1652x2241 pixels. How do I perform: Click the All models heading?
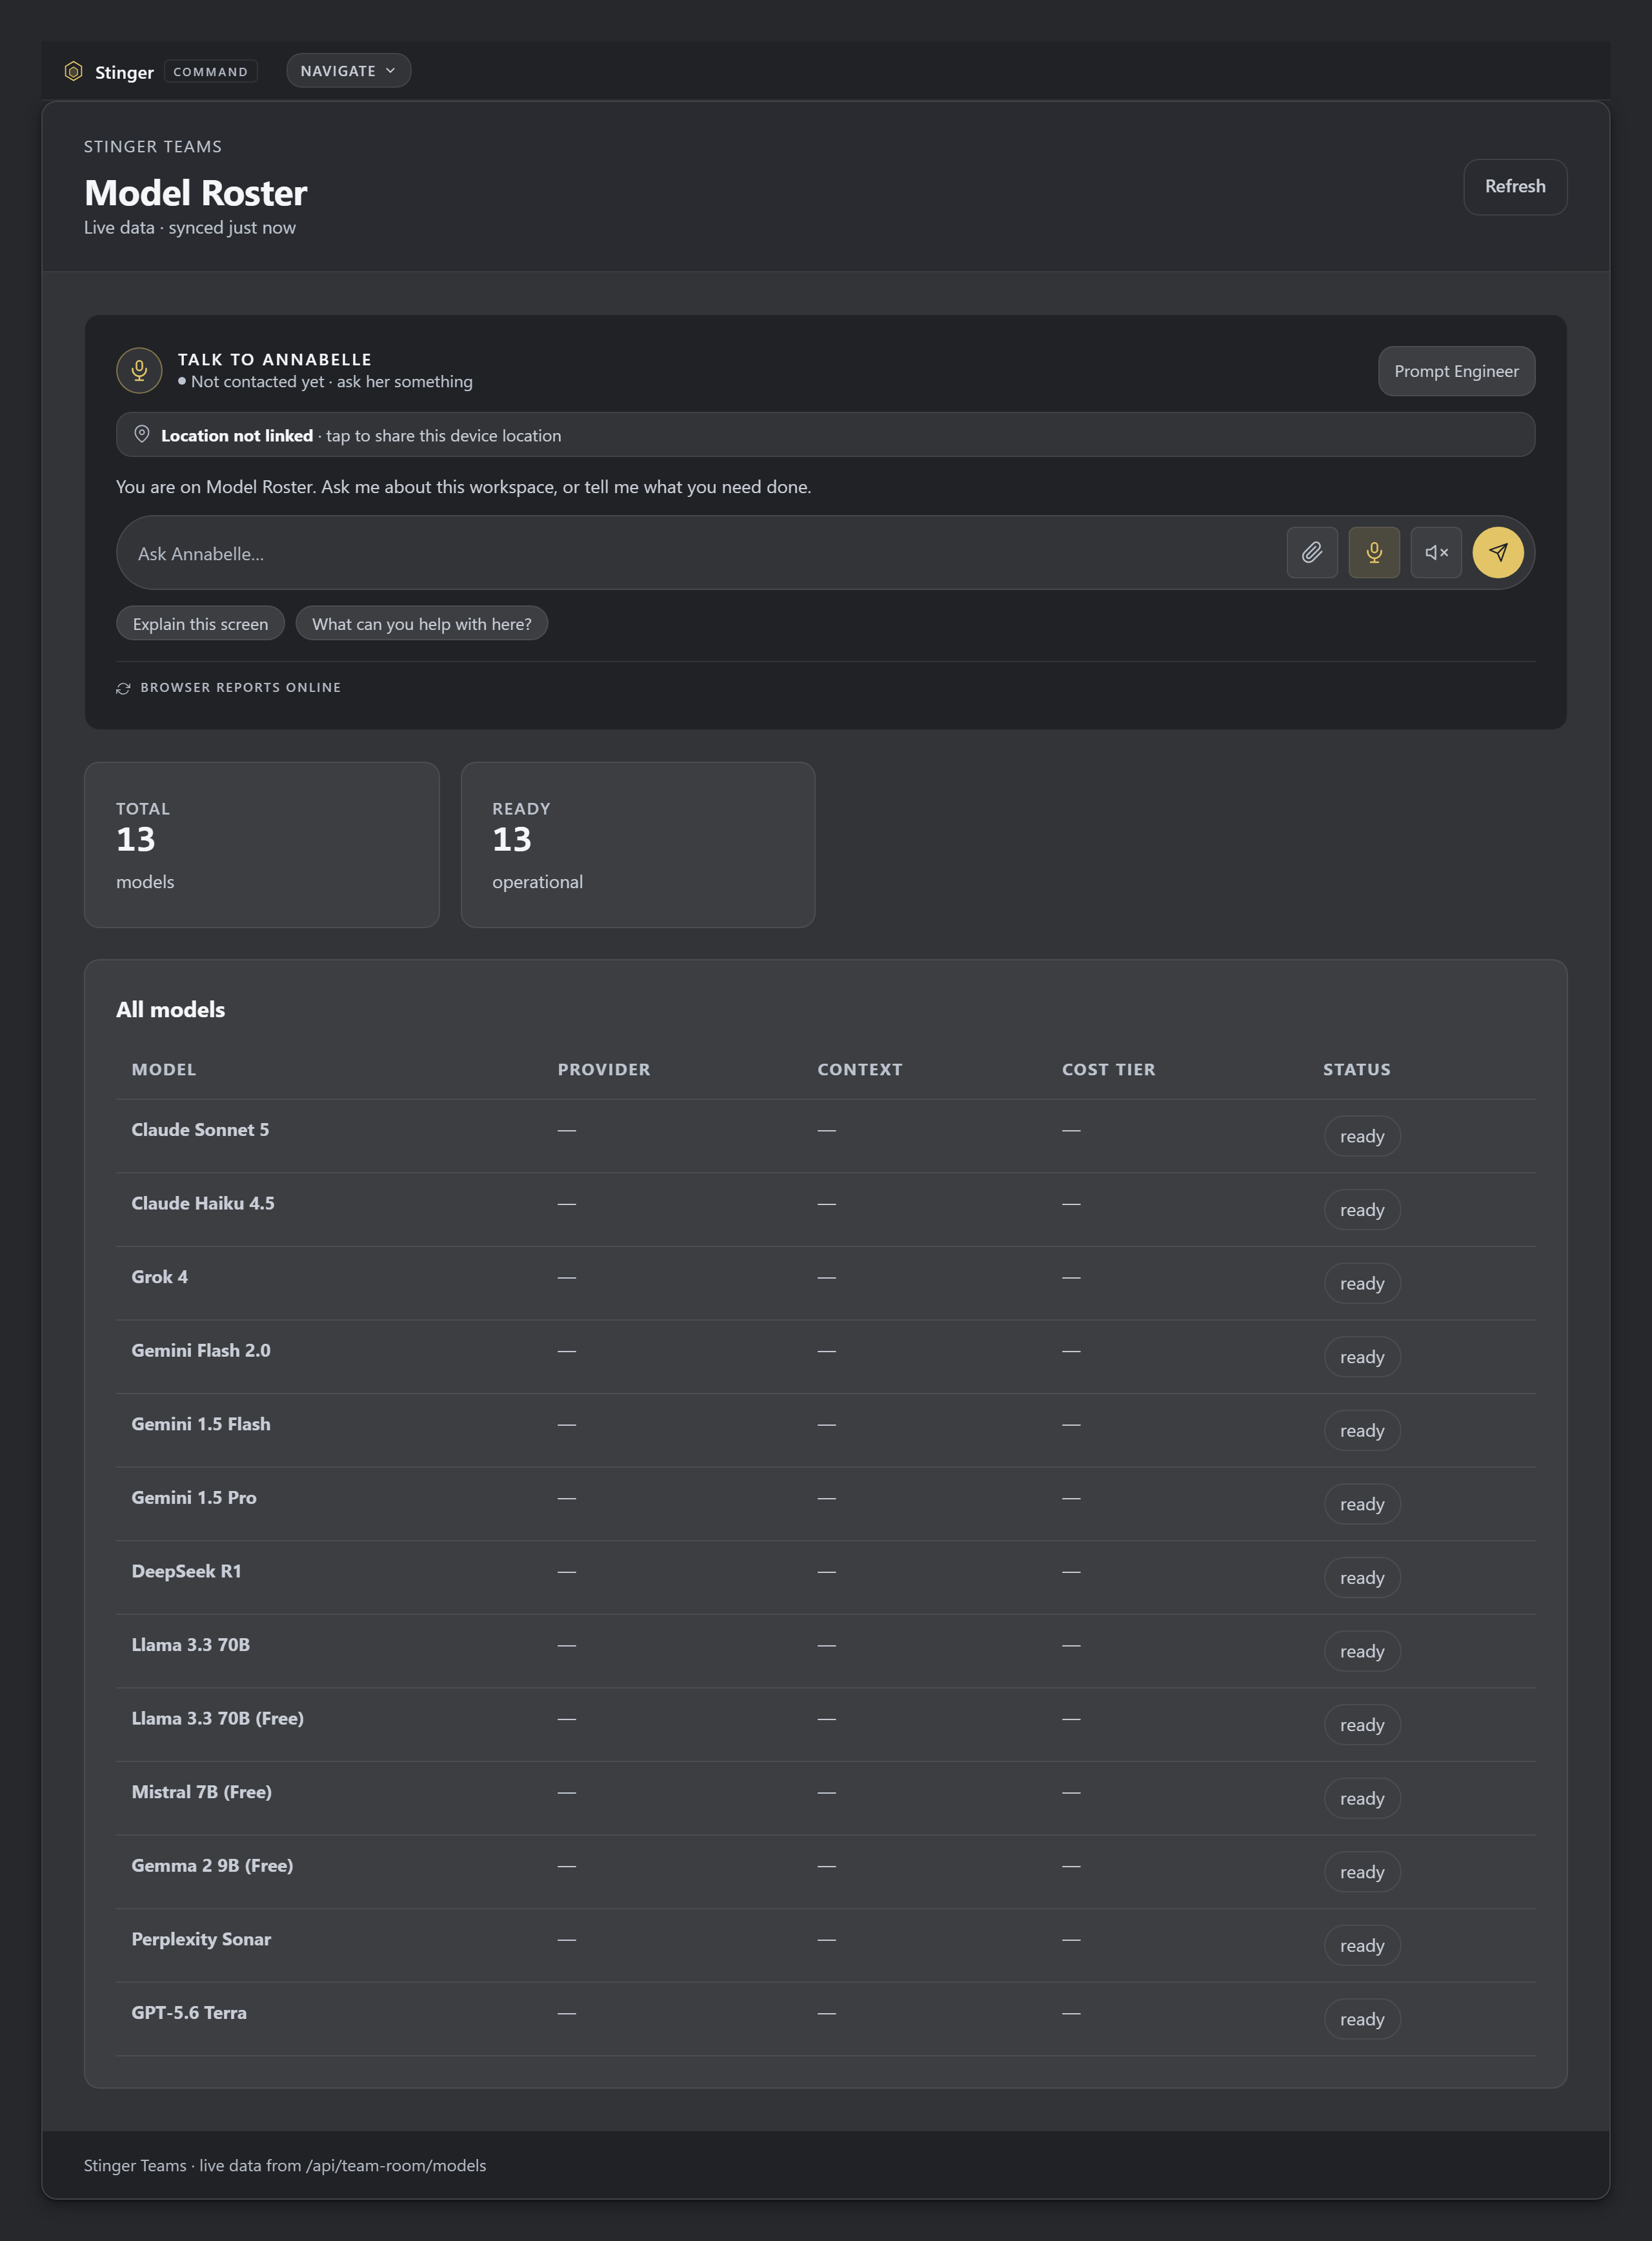coord(170,1010)
